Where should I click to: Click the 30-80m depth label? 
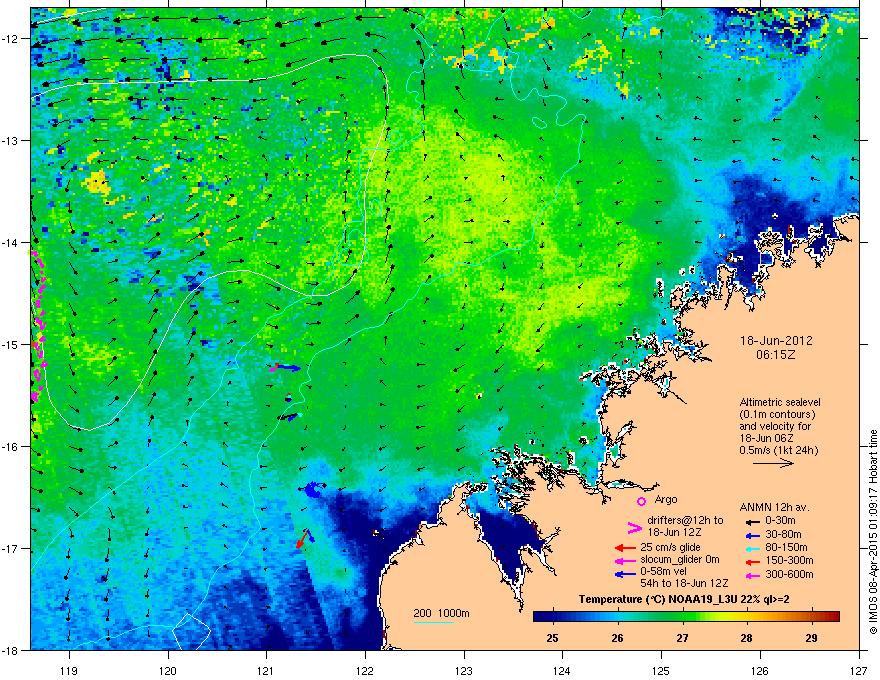783,534
